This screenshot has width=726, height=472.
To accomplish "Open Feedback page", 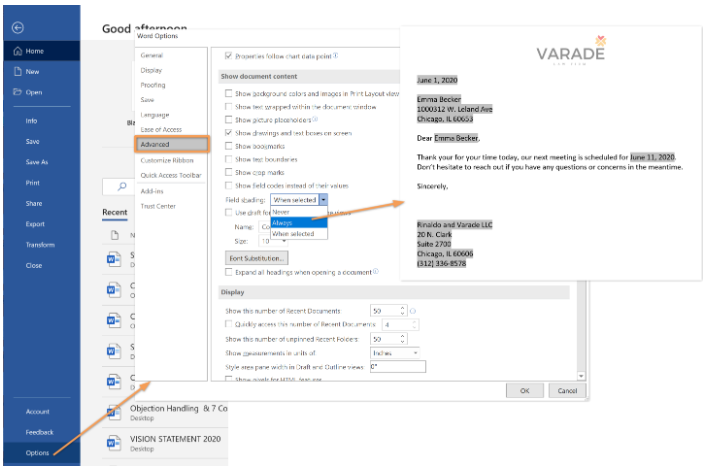I will click(x=39, y=432).
